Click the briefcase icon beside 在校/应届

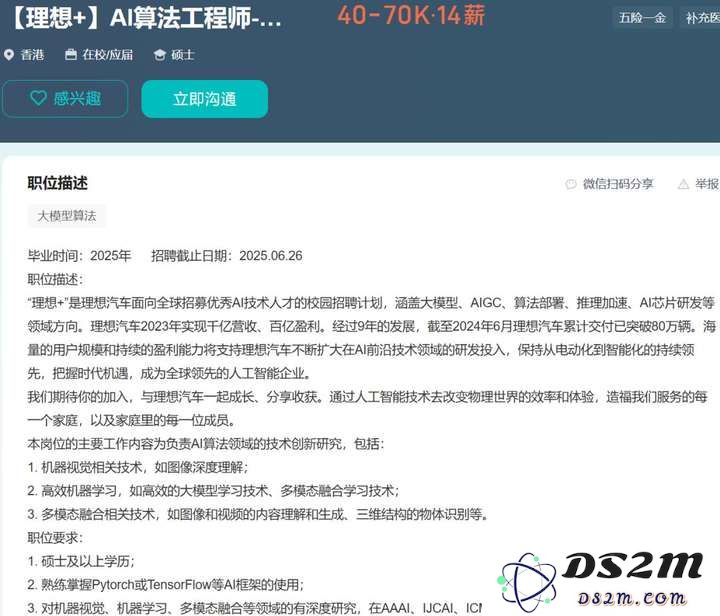(71, 55)
